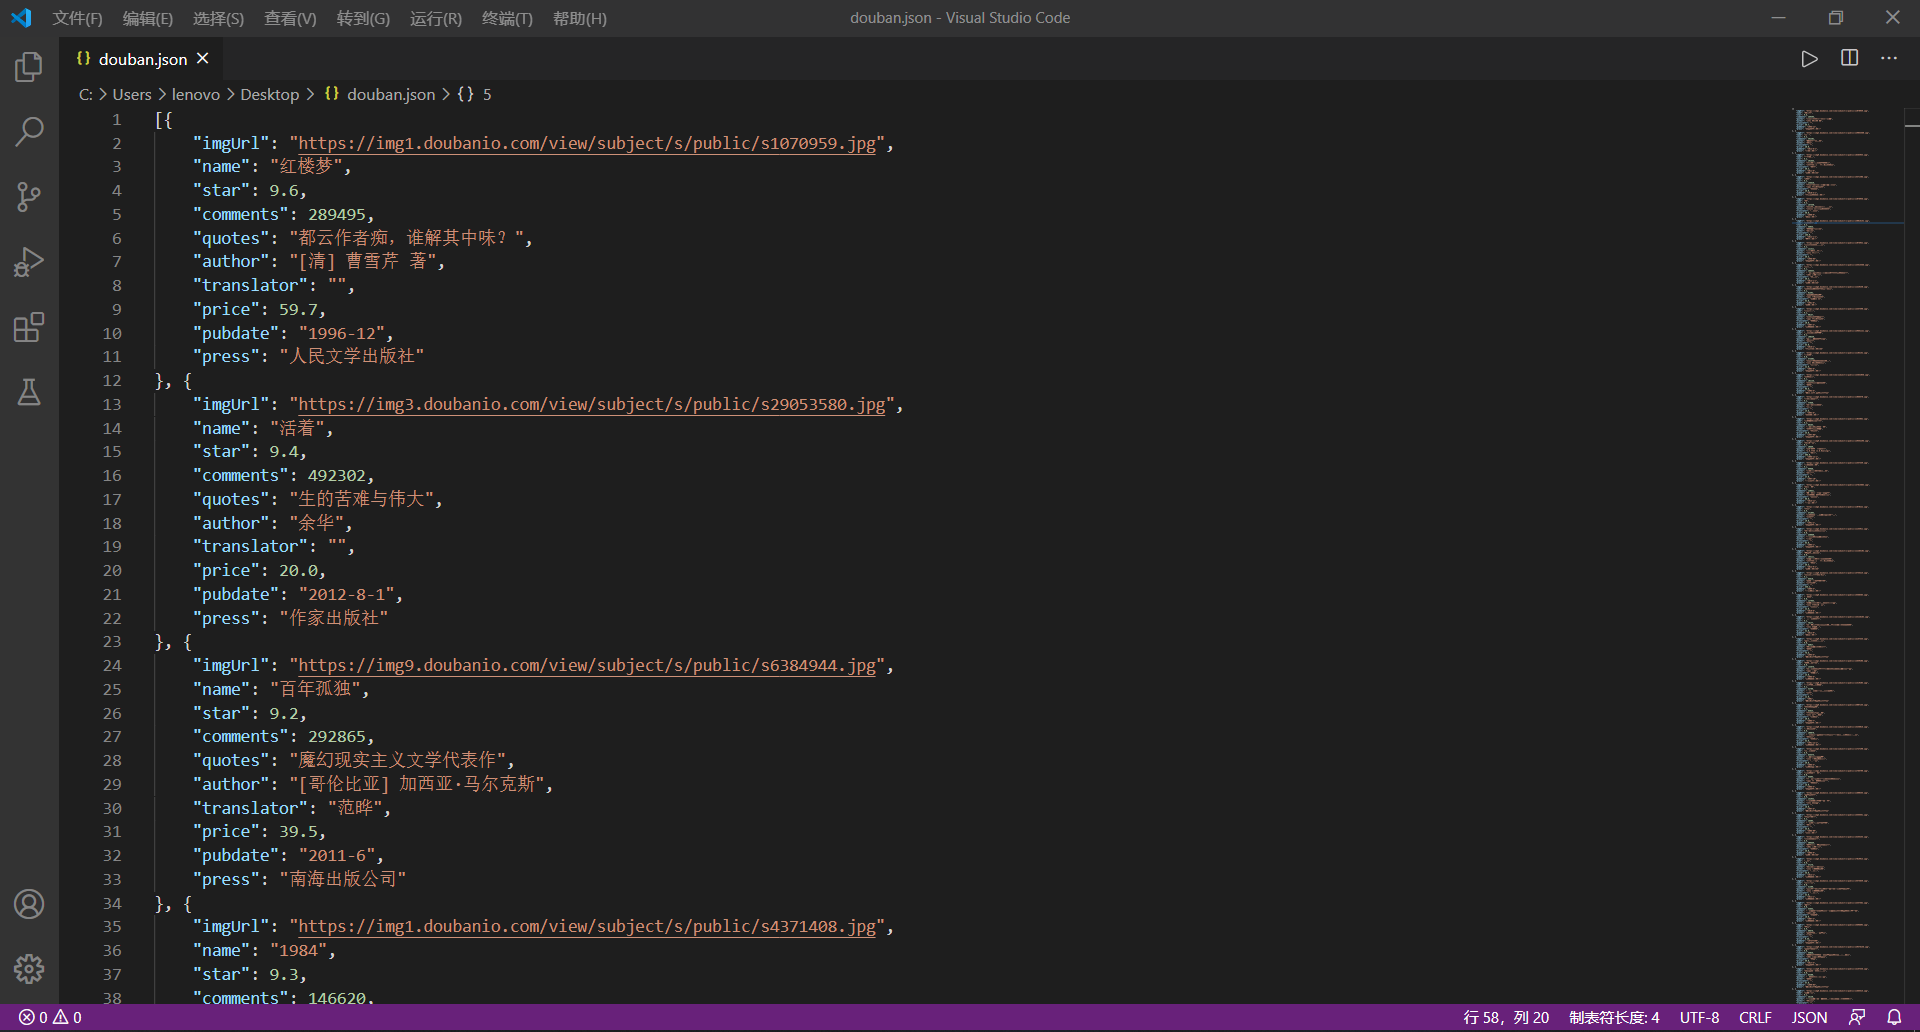Click the feedback icon in status bar
1920x1032 pixels.
point(1857,1017)
